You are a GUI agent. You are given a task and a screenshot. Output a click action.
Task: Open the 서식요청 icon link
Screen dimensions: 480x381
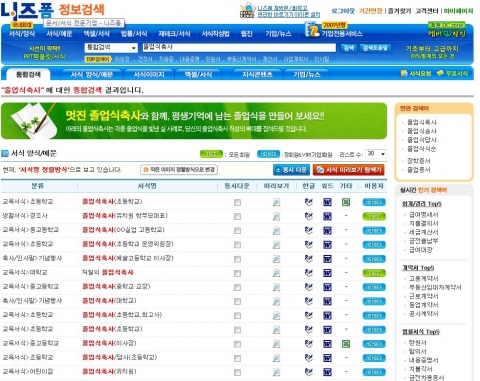point(416,73)
